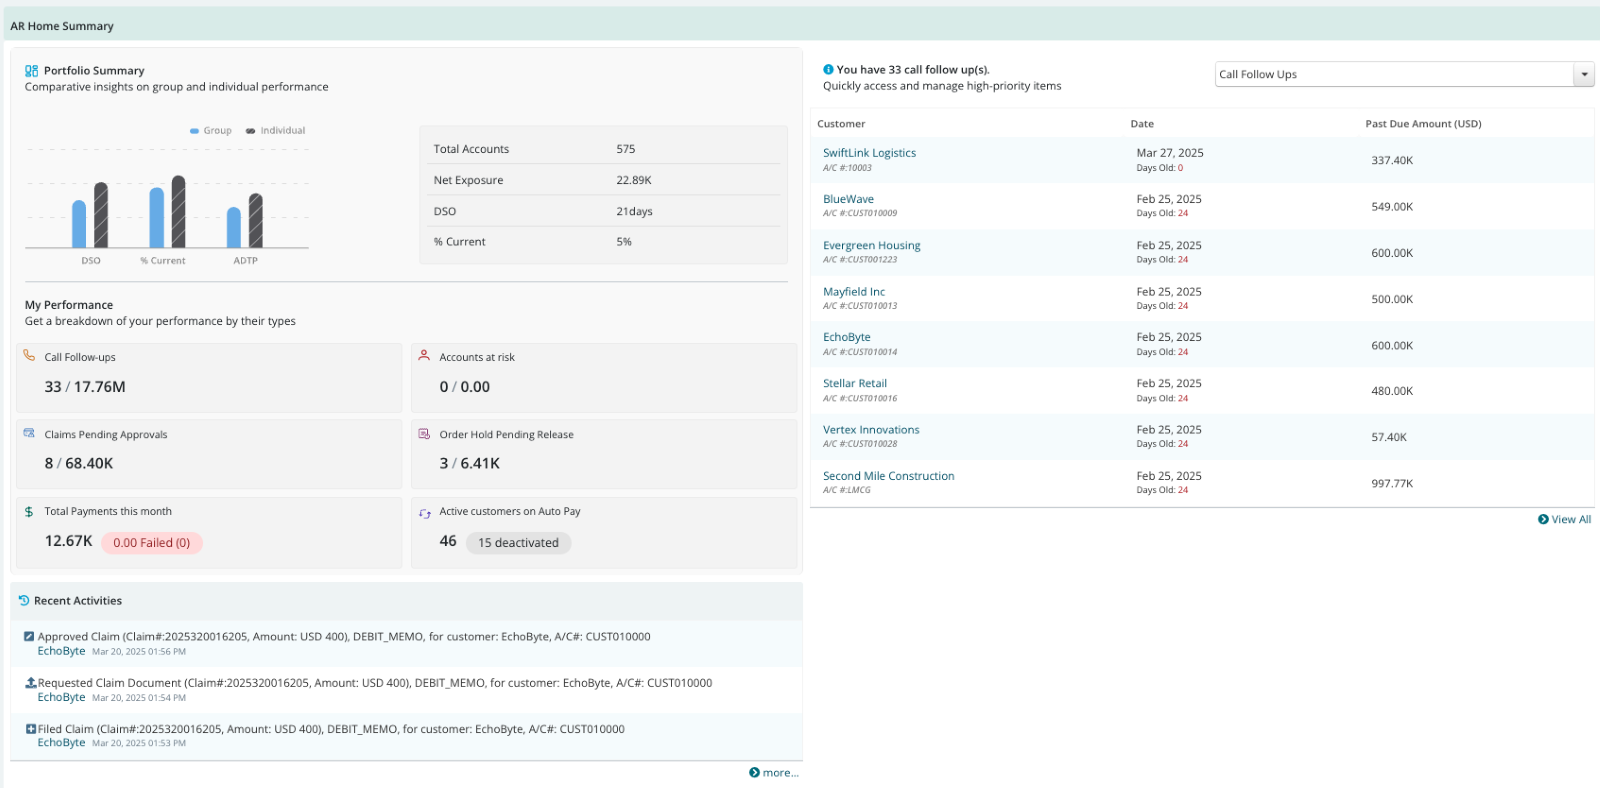1600x788 pixels.
Task: Click the arrow icon beside View All
Action: point(1543,519)
